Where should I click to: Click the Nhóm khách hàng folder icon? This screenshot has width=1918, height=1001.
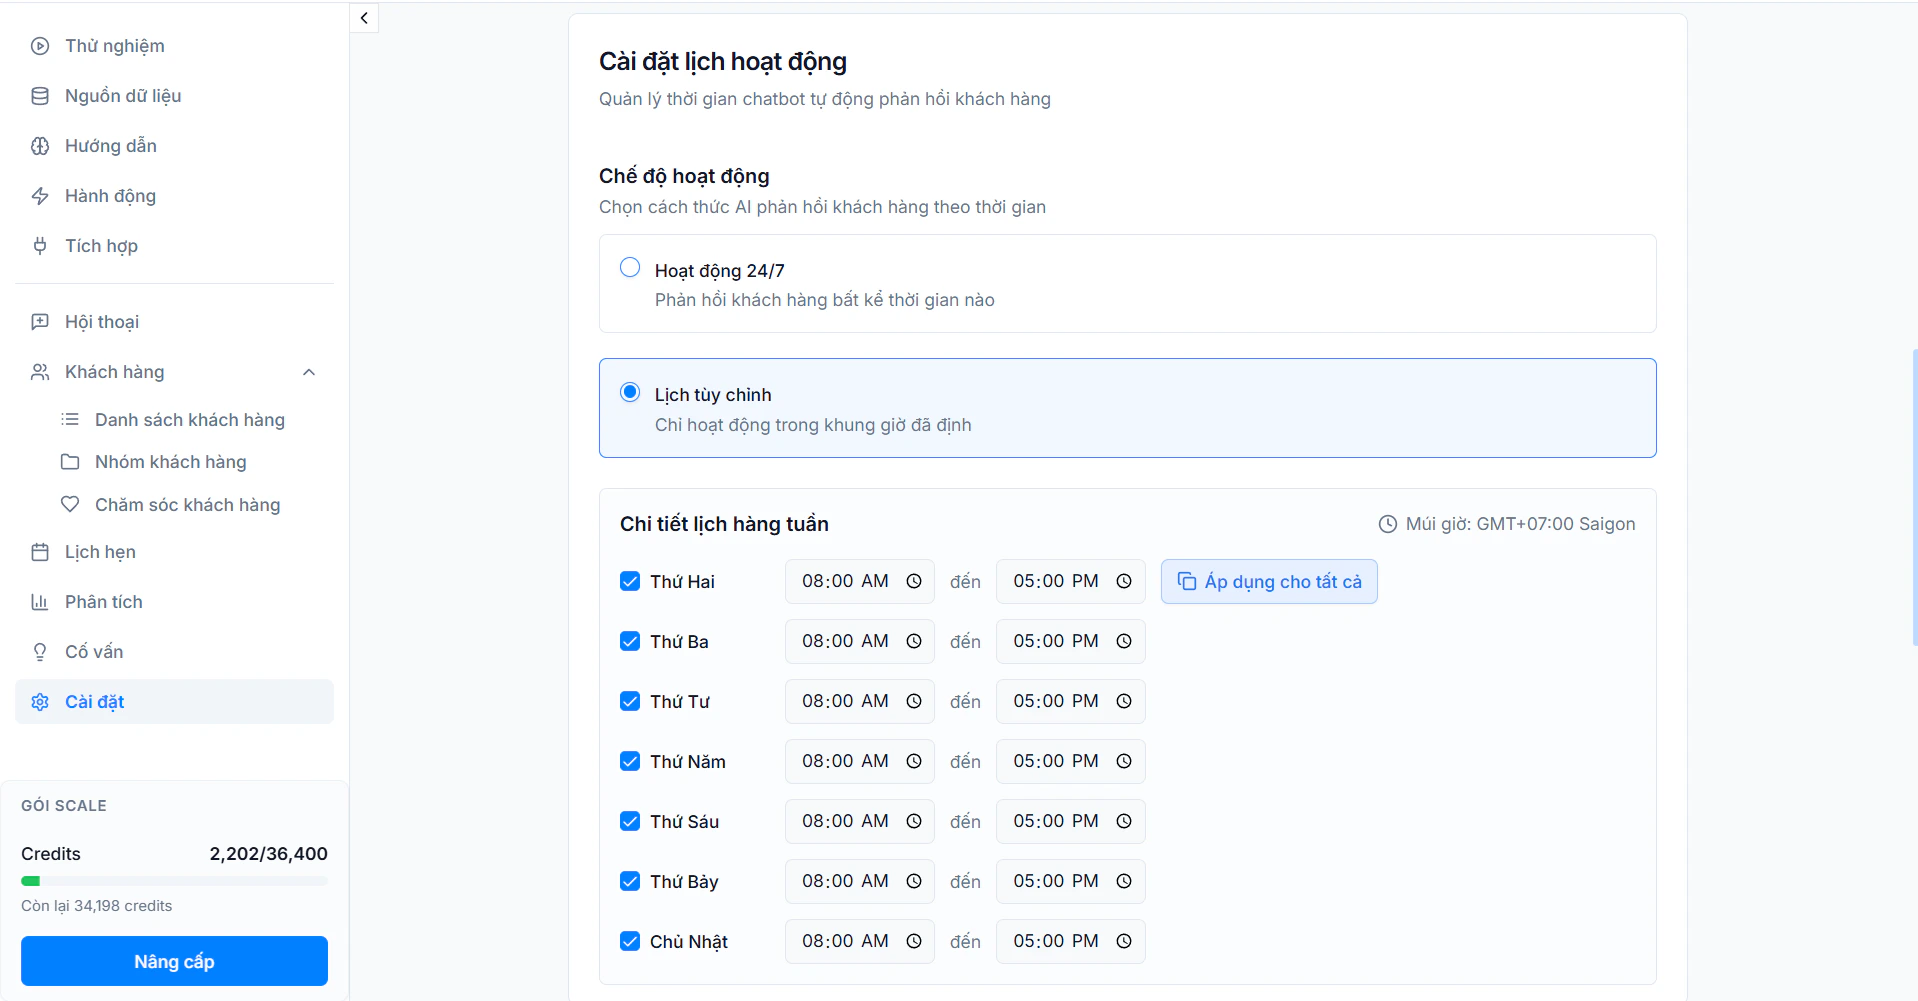[x=70, y=462]
